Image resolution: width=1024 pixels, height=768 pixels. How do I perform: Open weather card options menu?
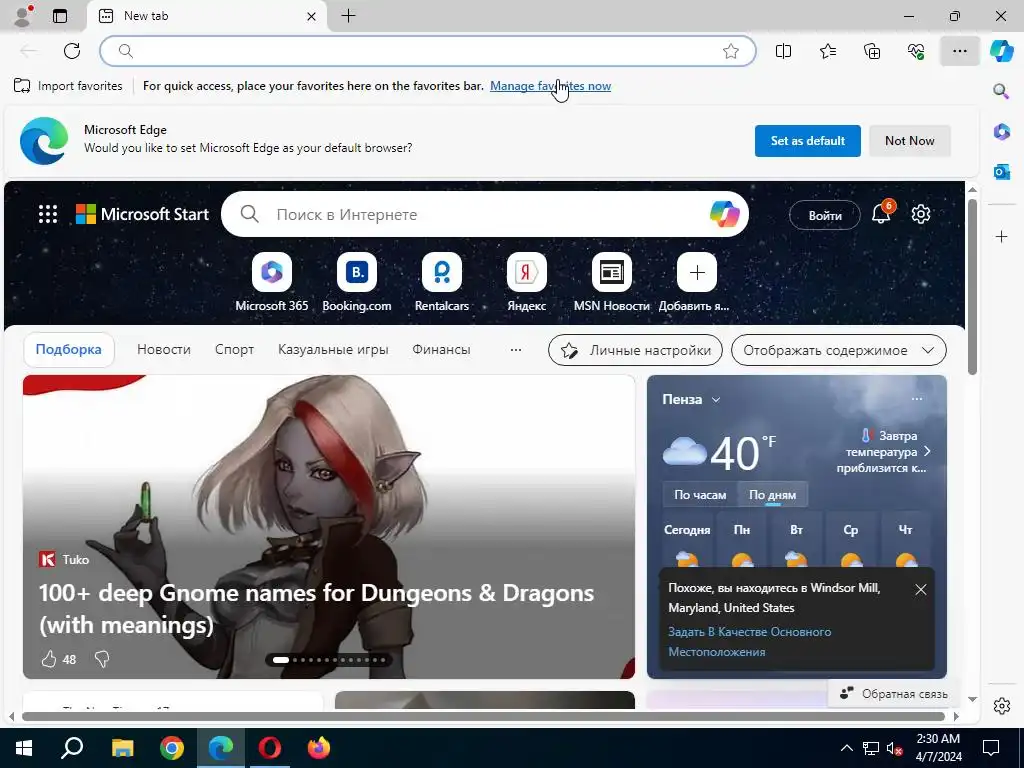click(x=917, y=399)
